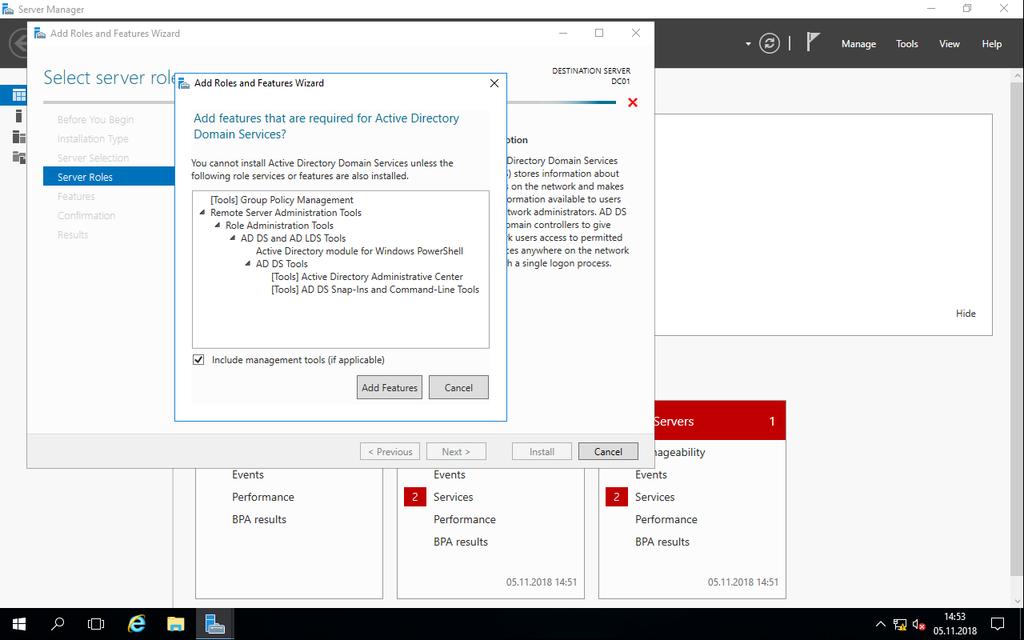
Task: Open Events in the middle tile
Action: pyautogui.click(x=449, y=475)
